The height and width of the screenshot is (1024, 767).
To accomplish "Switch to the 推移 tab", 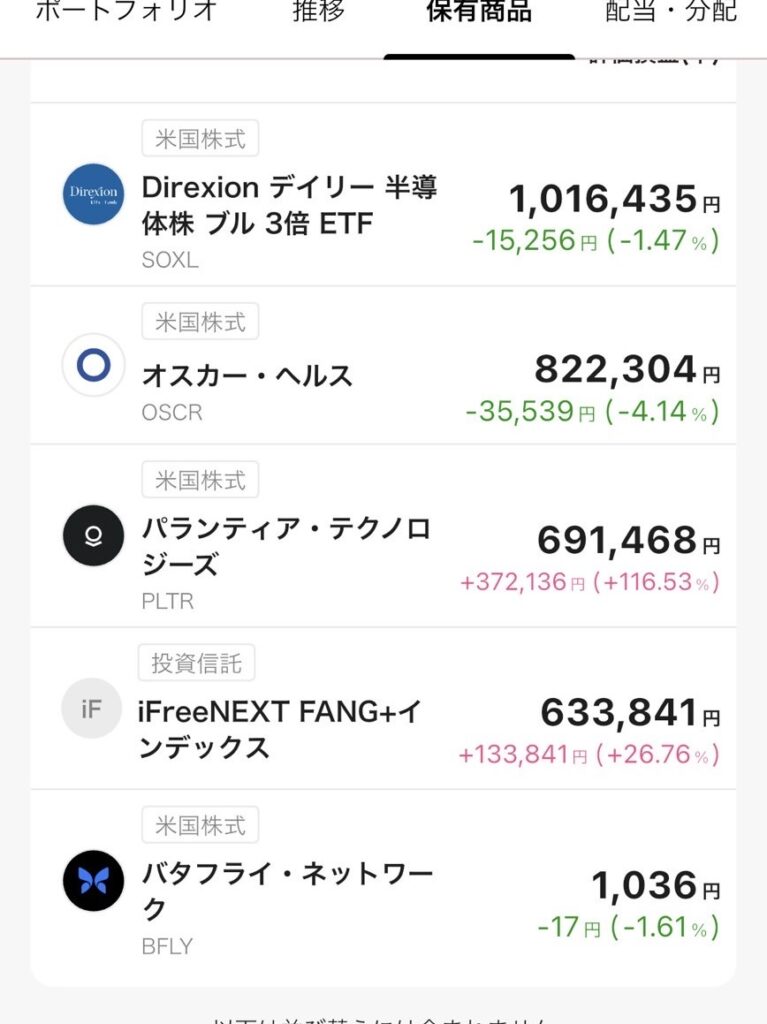I will (x=319, y=12).
